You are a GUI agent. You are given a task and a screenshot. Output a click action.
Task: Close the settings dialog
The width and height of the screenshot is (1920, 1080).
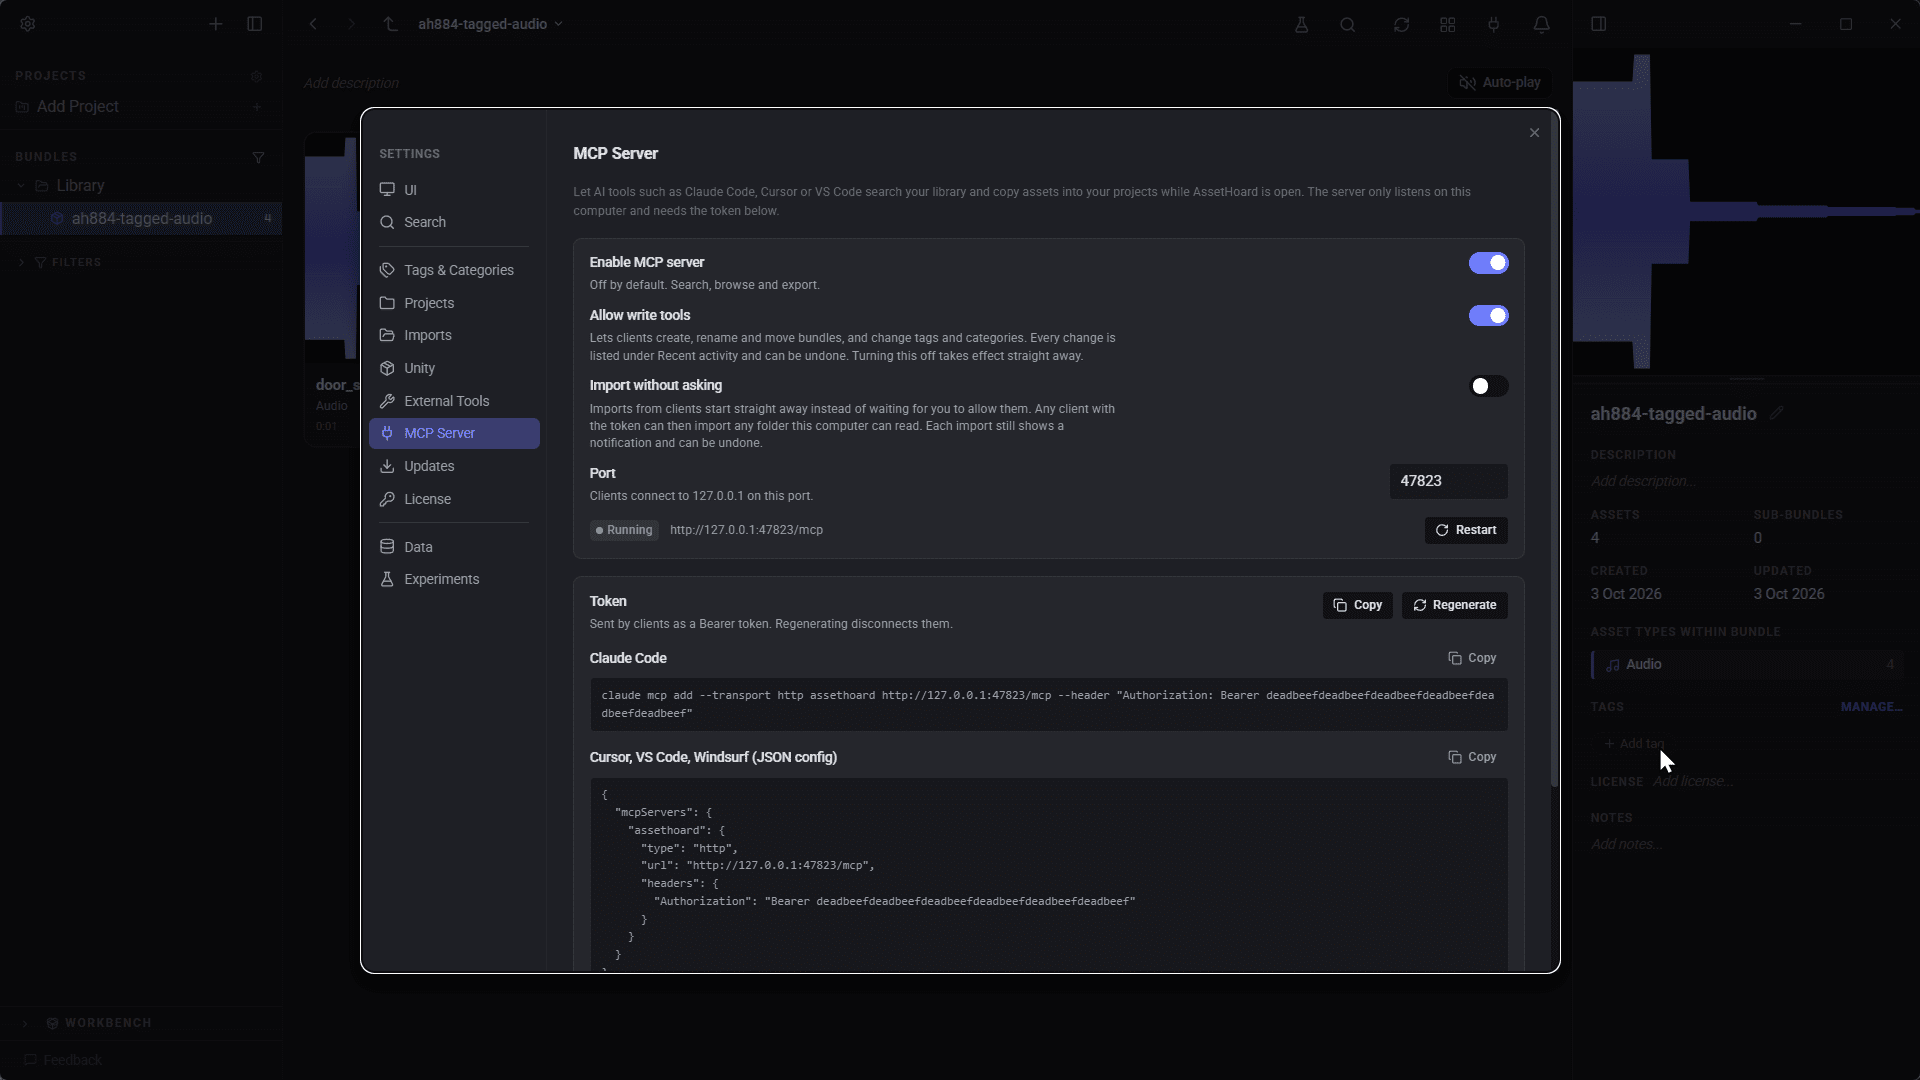pos(1534,133)
